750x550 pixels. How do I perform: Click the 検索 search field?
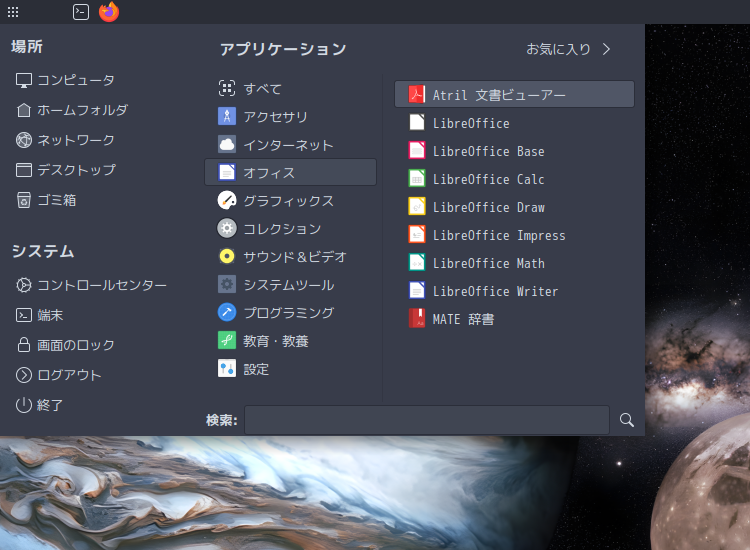pos(427,420)
